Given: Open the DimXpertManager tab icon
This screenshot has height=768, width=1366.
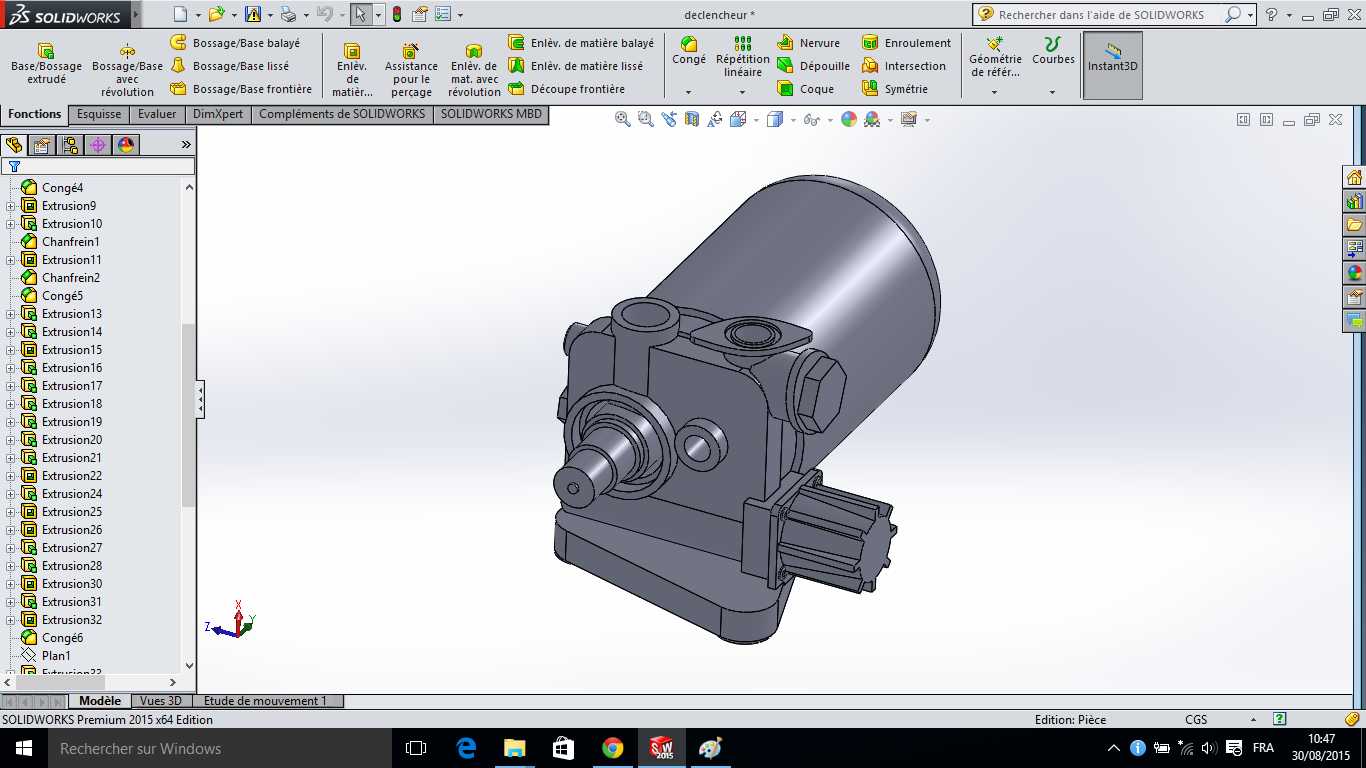Looking at the screenshot, I should [x=98, y=145].
